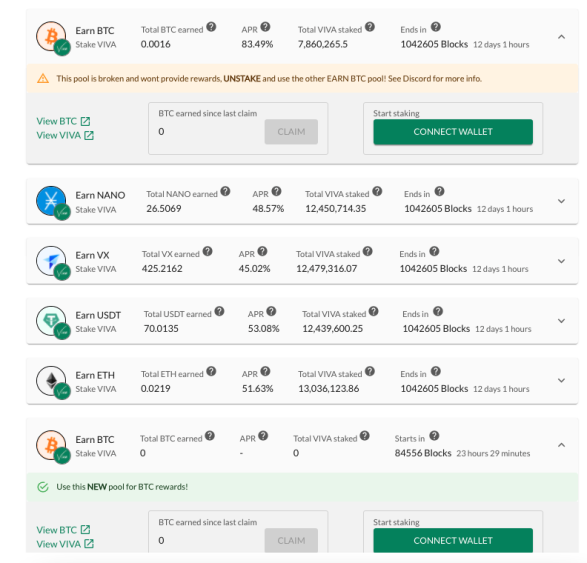Click the green checkmark notice icon
587x563 pixels.
(x=43, y=487)
